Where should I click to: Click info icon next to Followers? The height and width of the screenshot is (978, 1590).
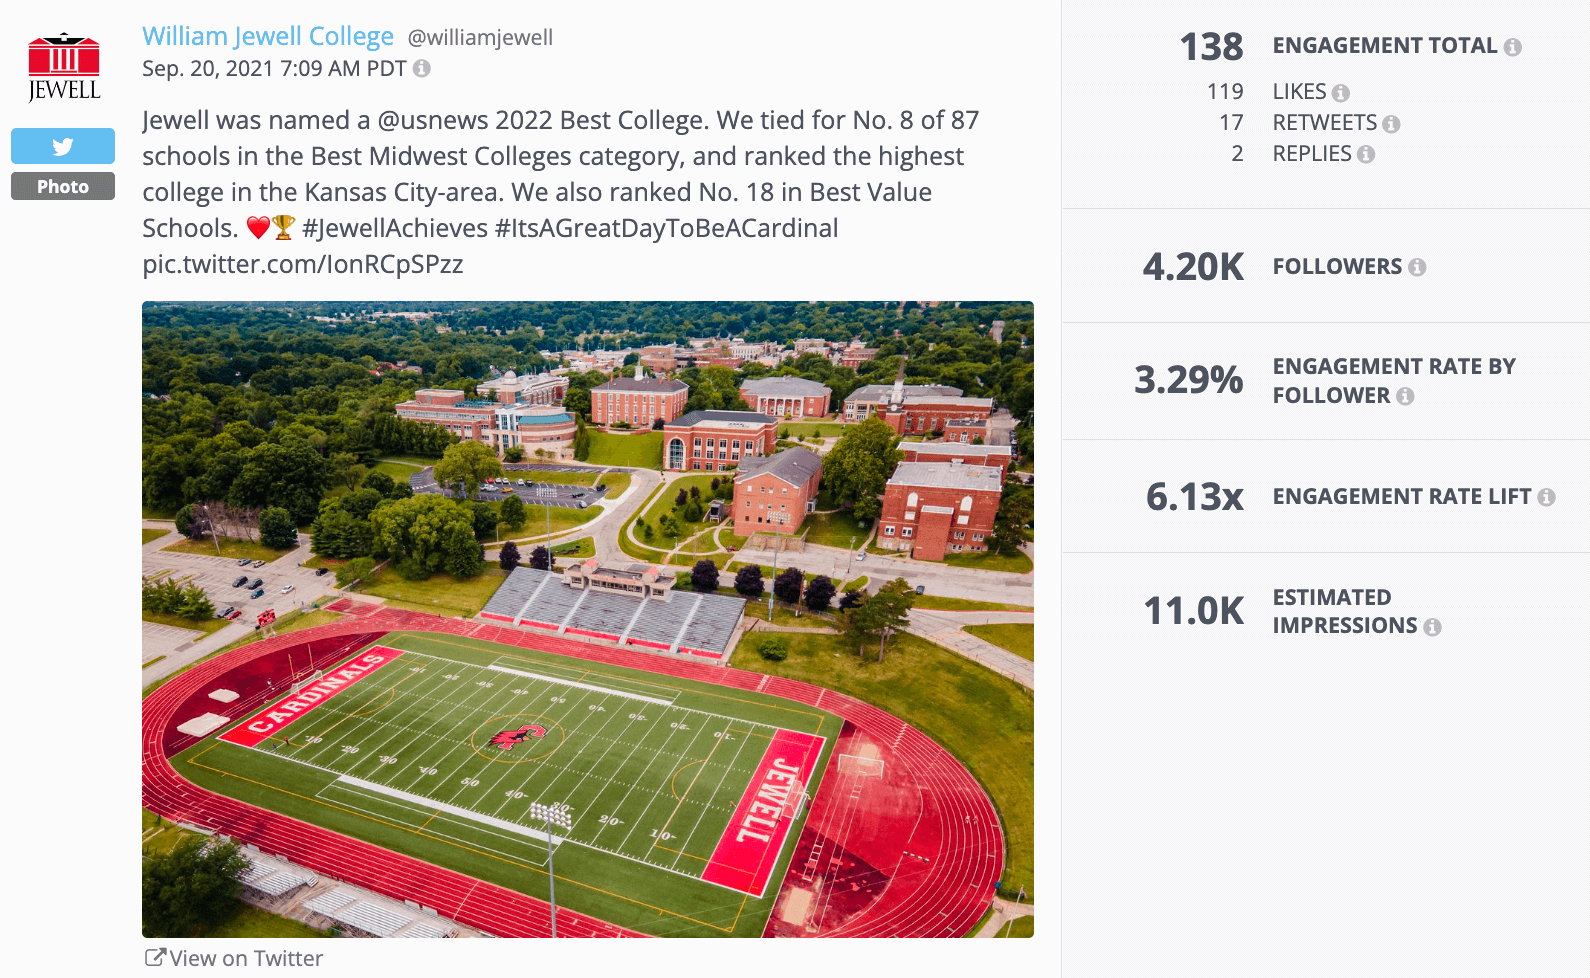click(1419, 266)
